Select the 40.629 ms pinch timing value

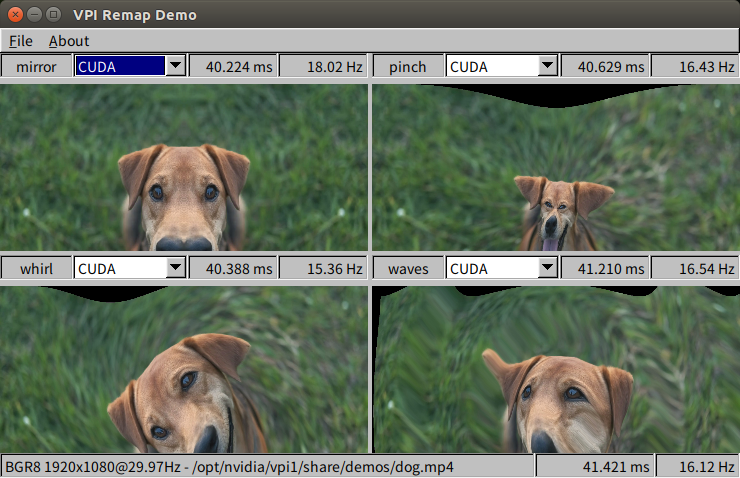coord(605,67)
